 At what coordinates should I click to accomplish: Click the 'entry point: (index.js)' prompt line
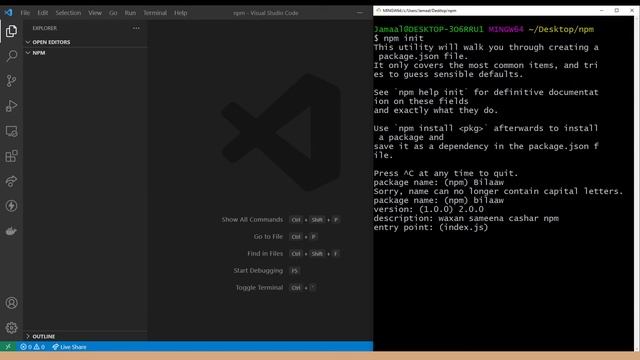(x=431, y=227)
